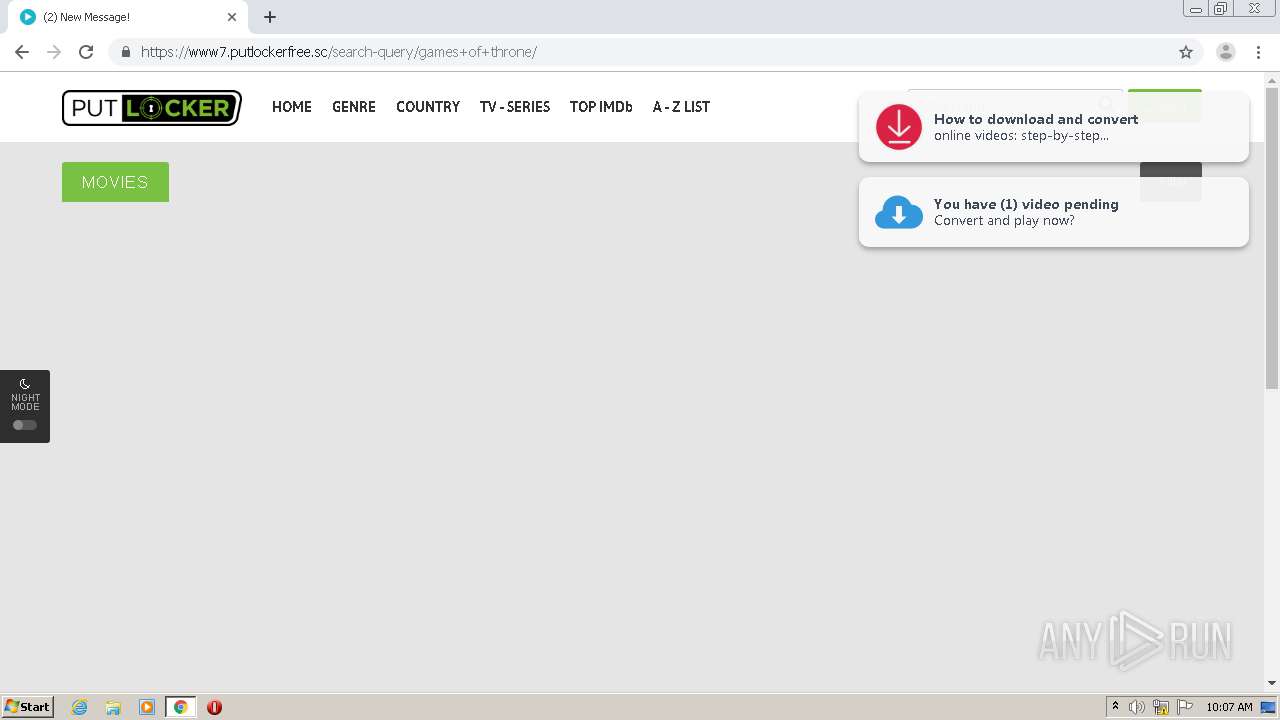The image size is (1280, 720).
Task: Open the COUNTRY menu
Action: click(x=428, y=107)
